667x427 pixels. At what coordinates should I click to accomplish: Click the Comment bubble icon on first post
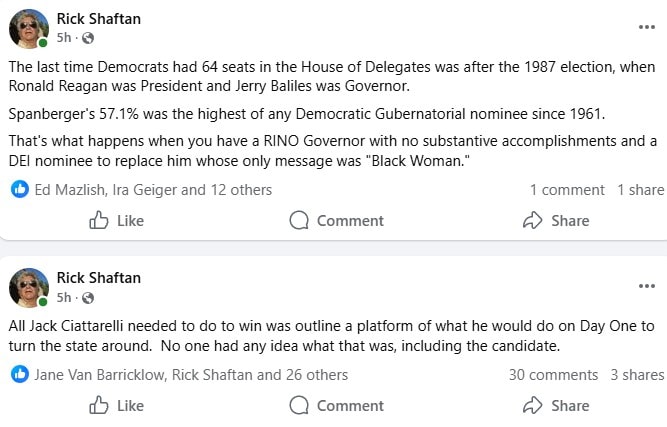(x=299, y=220)
